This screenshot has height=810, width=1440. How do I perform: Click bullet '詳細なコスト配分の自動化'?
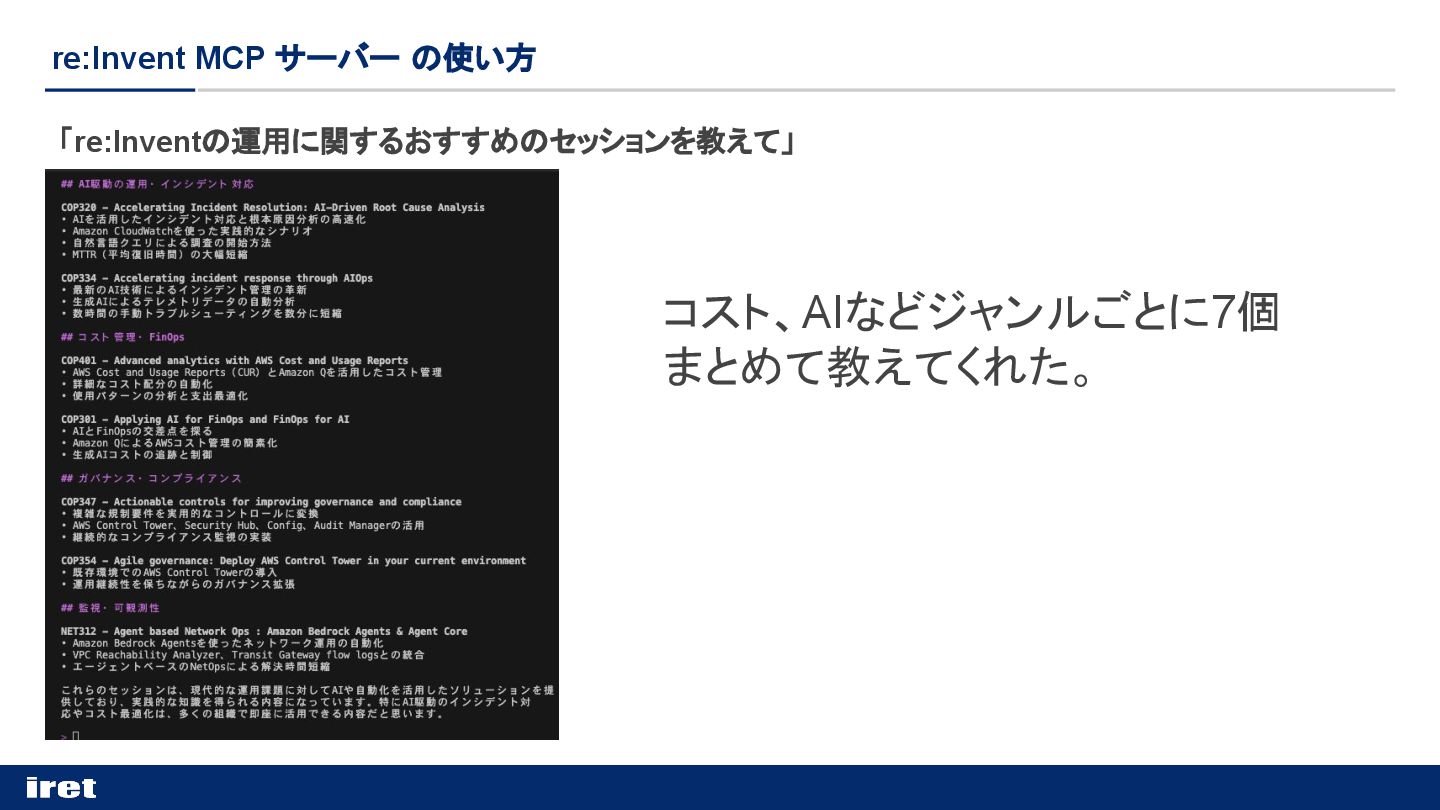[x=137, y=384]
